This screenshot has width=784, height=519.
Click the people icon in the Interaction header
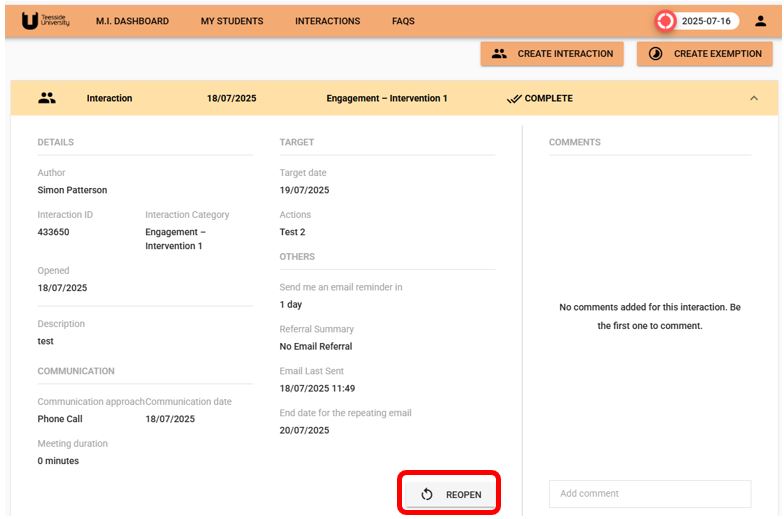[x=46, y=98]
